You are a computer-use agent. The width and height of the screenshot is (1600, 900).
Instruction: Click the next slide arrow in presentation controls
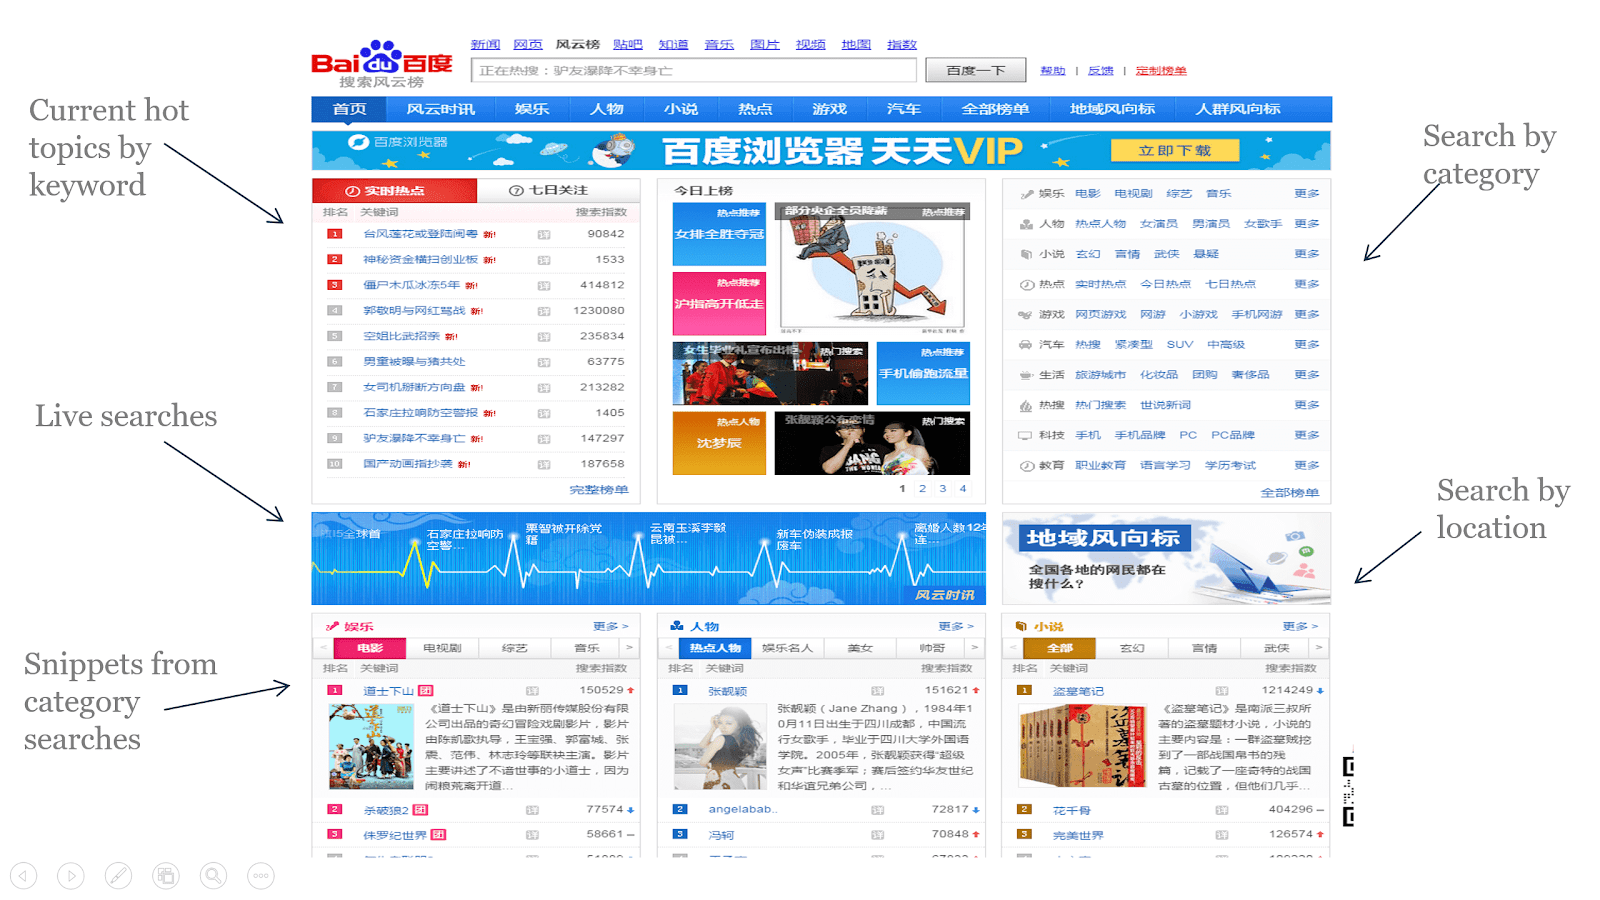(71, 876)
